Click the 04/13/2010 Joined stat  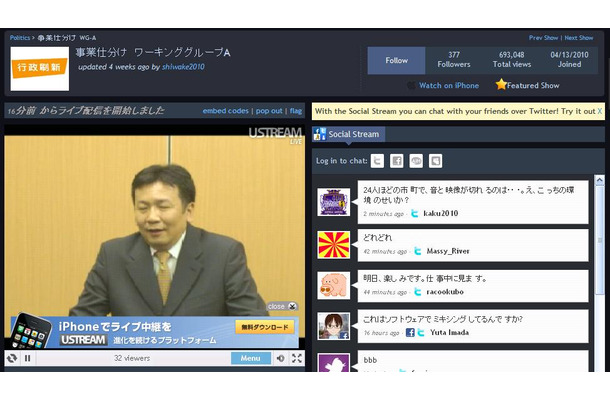(569, 60)
